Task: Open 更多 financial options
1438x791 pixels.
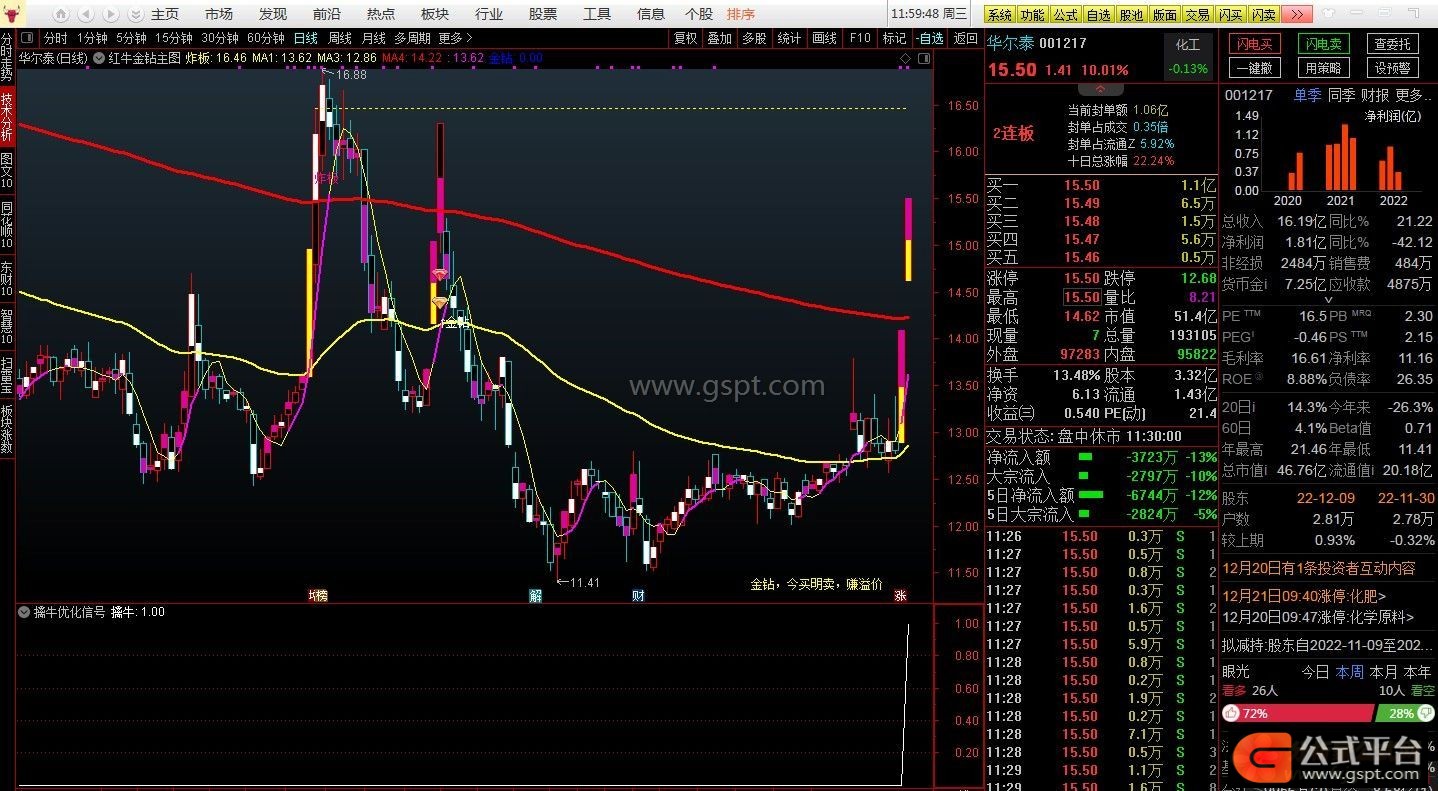Action: click(1413, 95)
